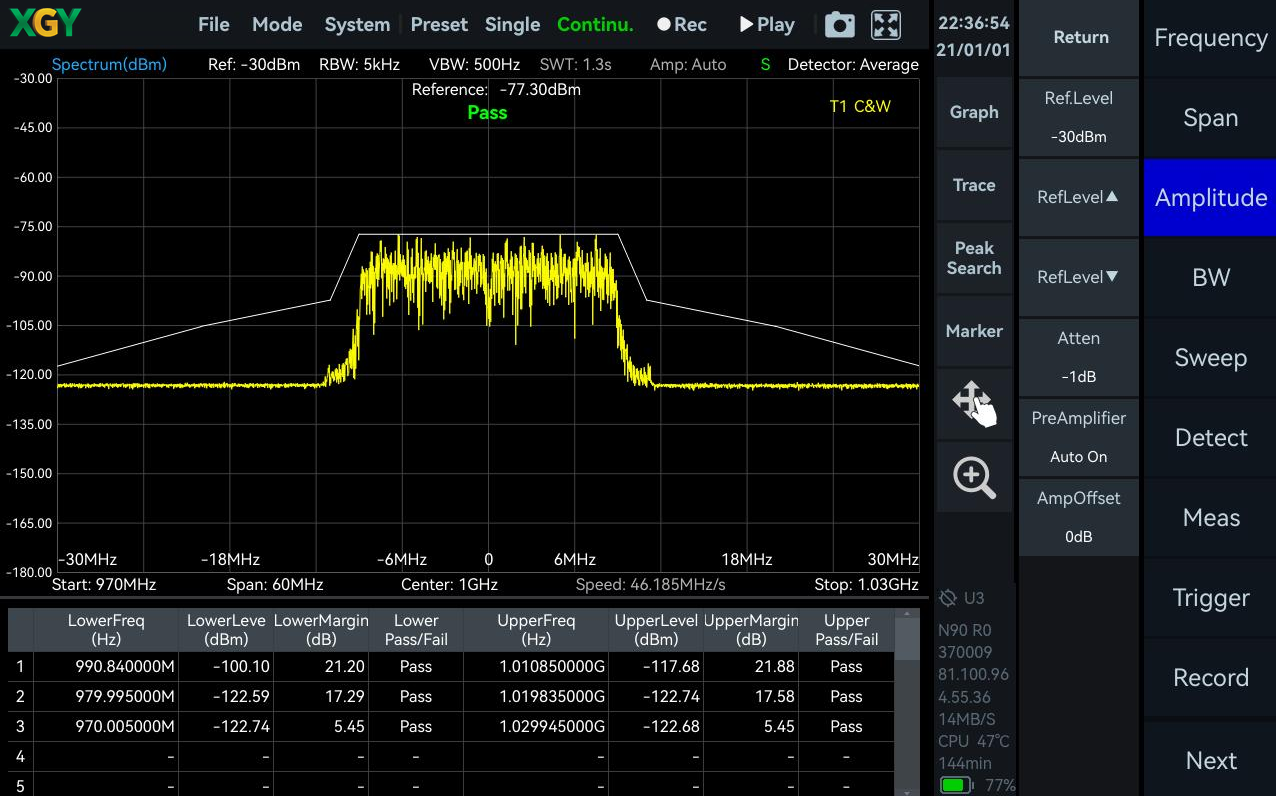Click the results table scrollbar
Viewport: 1276px width, 796px height.
coord(907,700)
